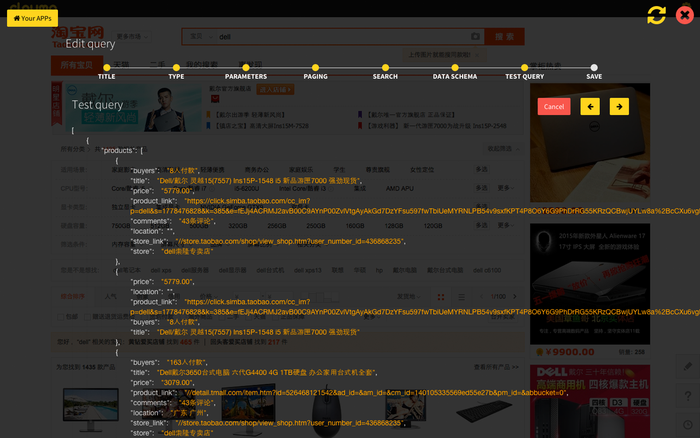This screenshot has height=438, width=700.
Task: Click the keyboard product thumbnail at bottom
Action: (484, 411)
